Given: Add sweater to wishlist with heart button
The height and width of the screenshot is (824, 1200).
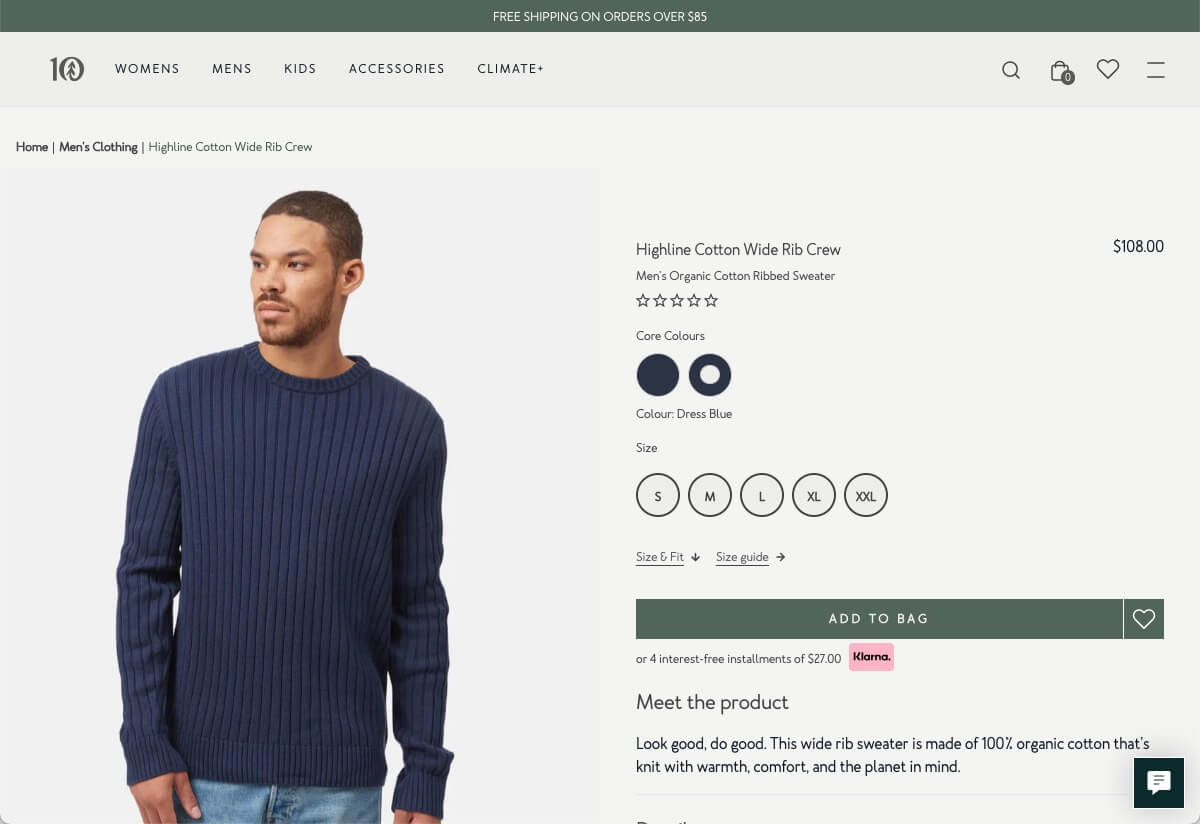Looking at the screenshot, I should click(x=1144, y=619).
